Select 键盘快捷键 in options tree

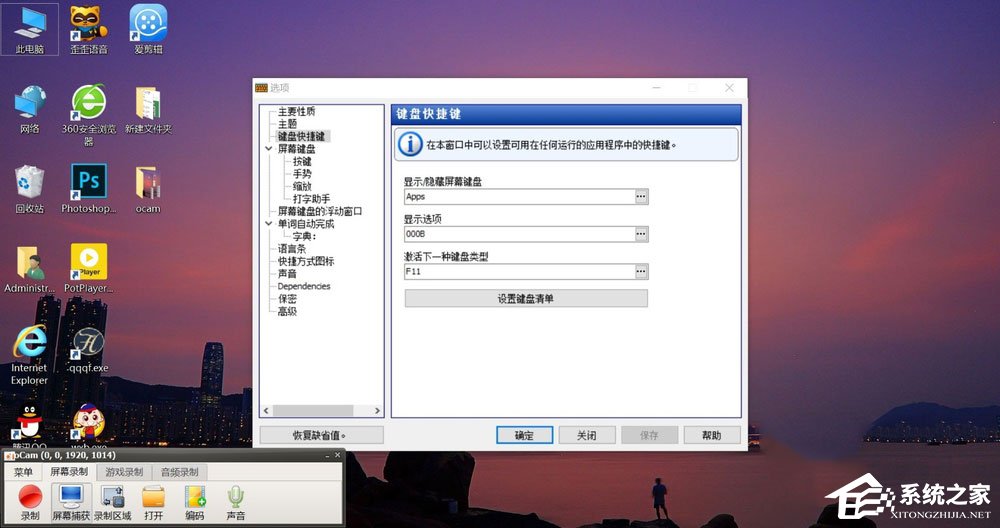301,136
